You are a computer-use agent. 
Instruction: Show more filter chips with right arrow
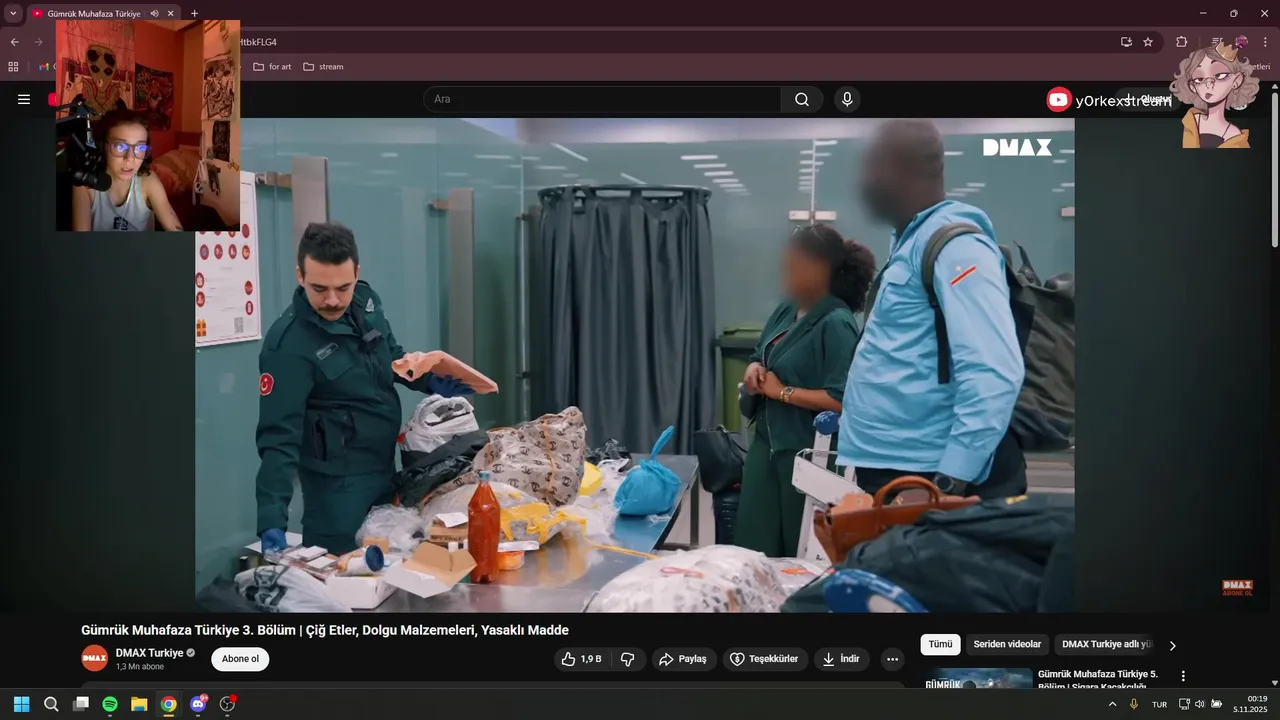click(x=1173, y=646)
